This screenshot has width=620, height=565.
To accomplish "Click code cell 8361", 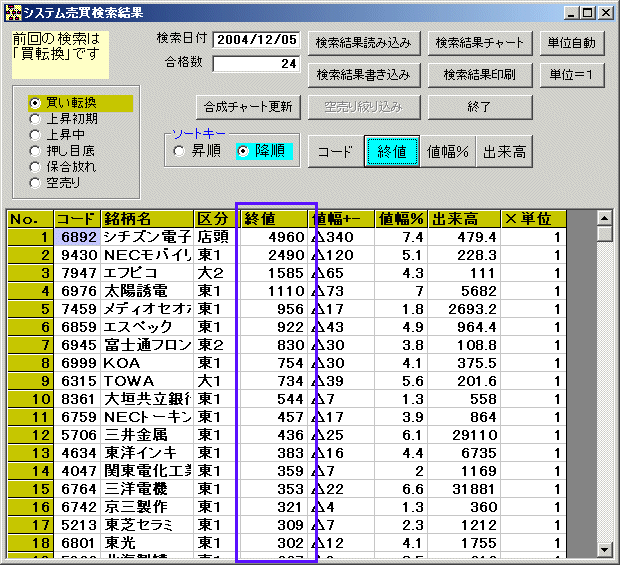I will tap(77, 399).
